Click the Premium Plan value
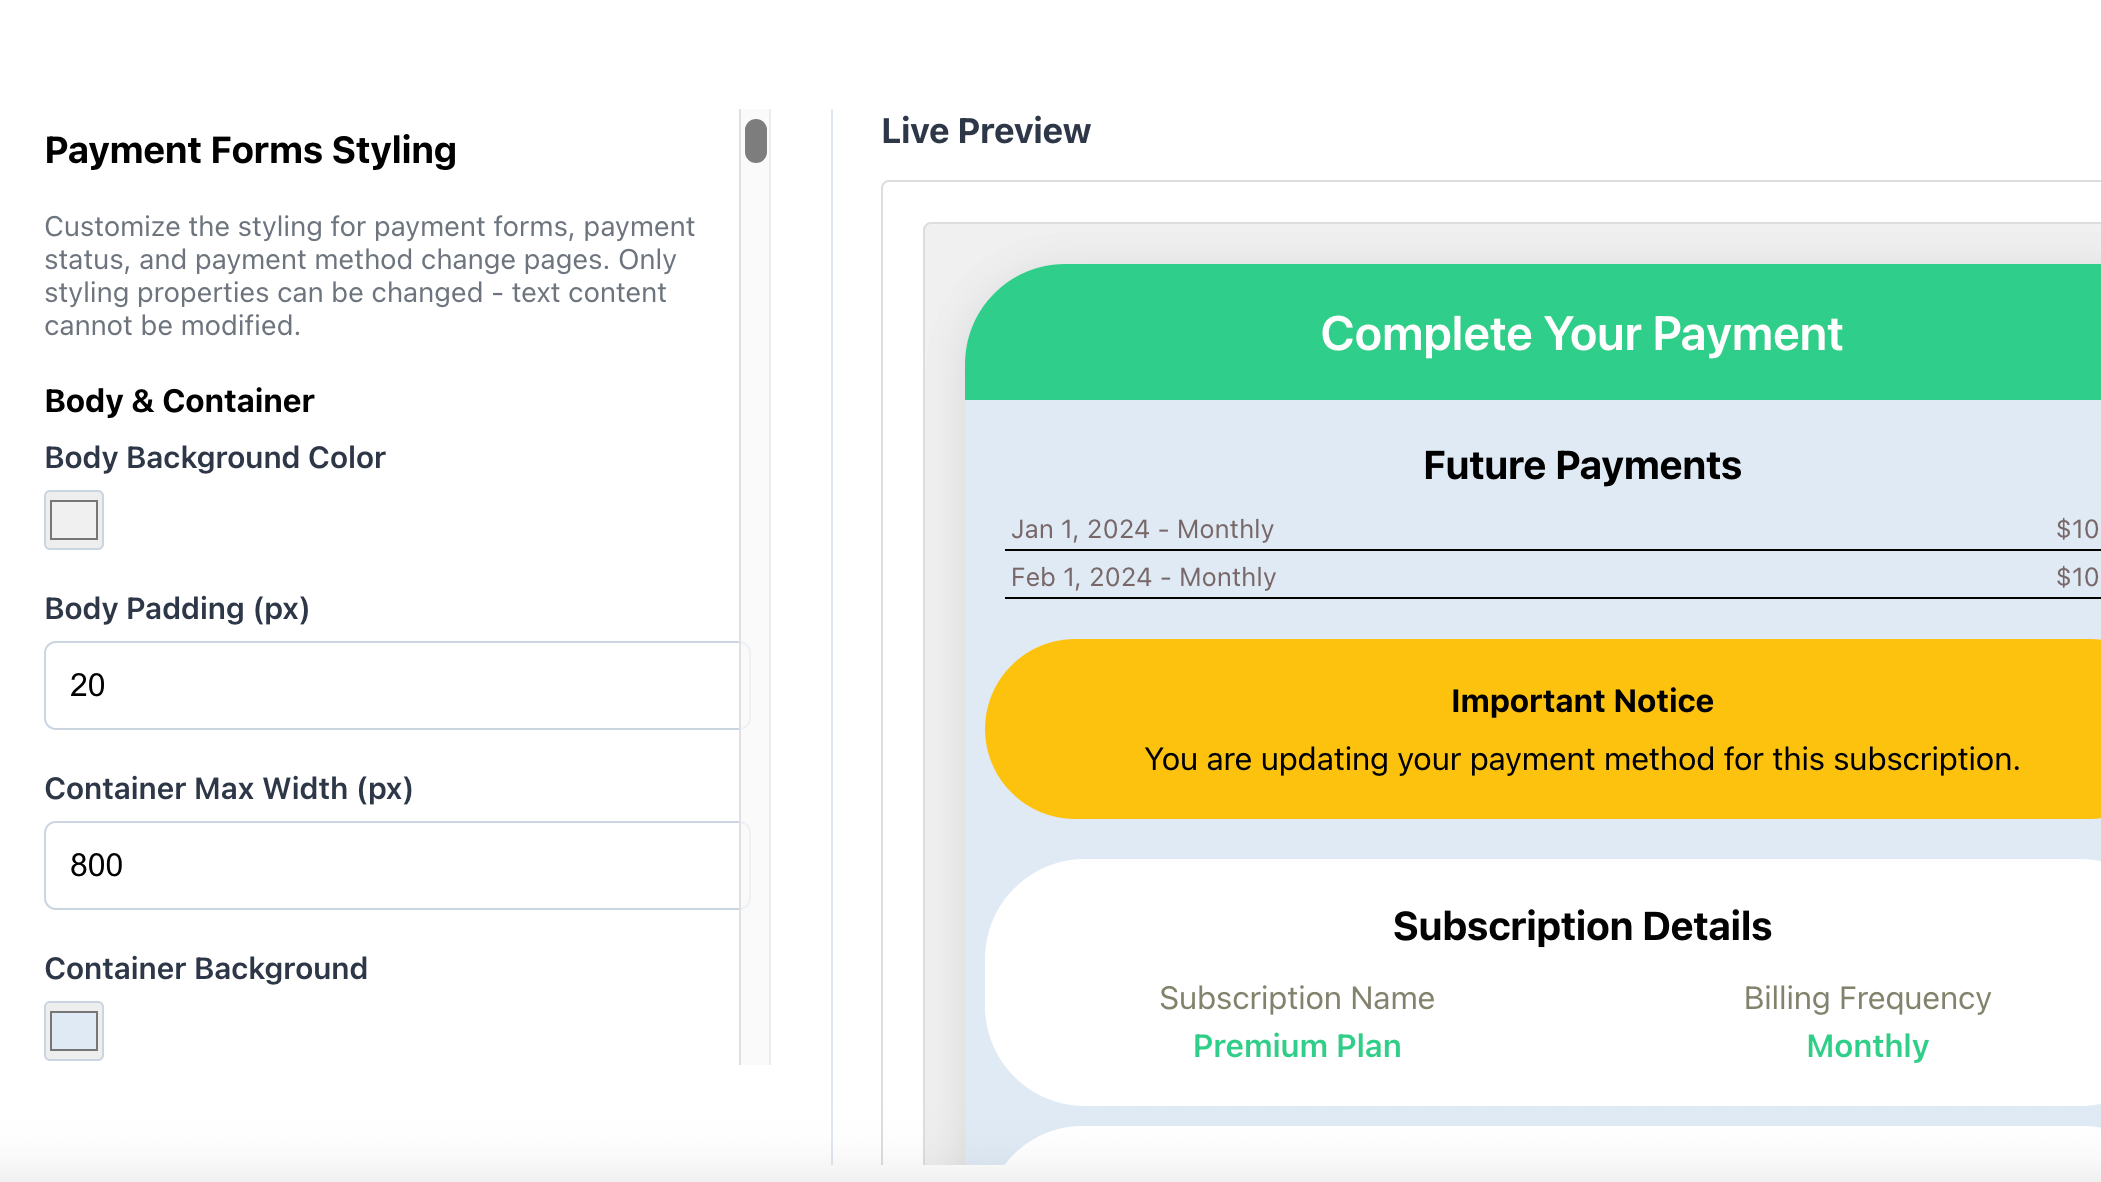 tap(1297, 1046)
